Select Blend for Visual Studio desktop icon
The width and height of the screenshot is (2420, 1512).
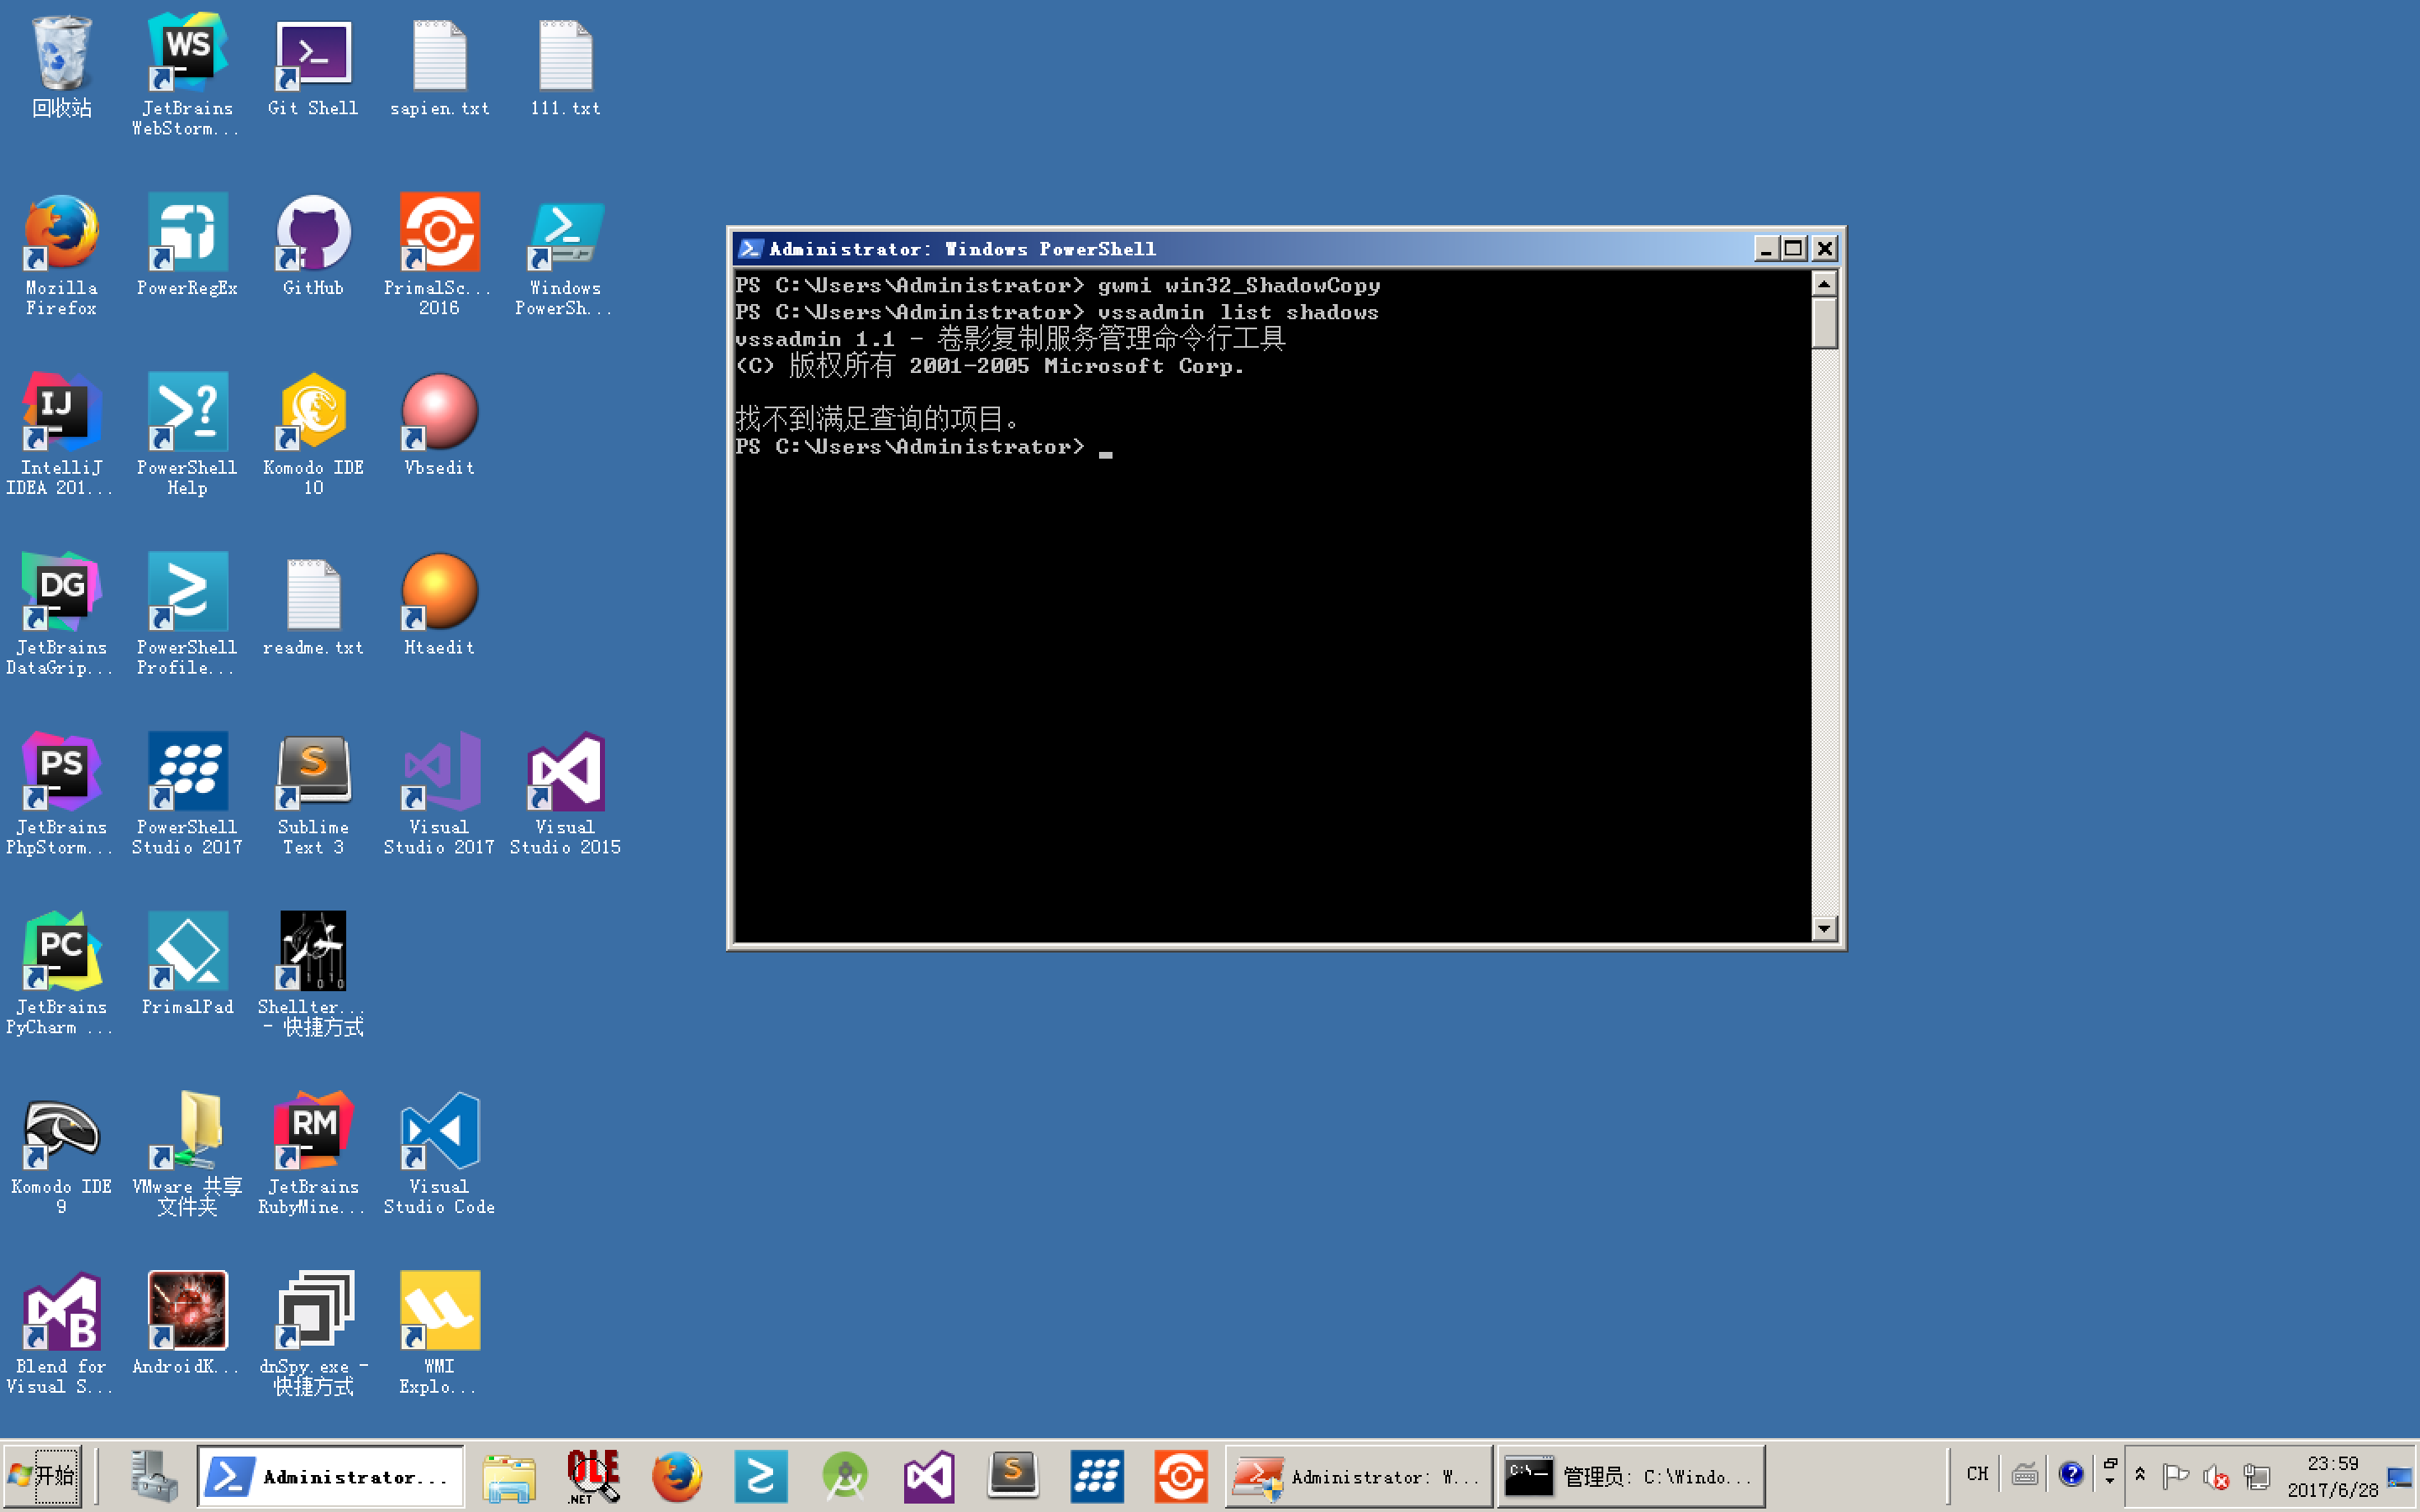coord(62,1334)
